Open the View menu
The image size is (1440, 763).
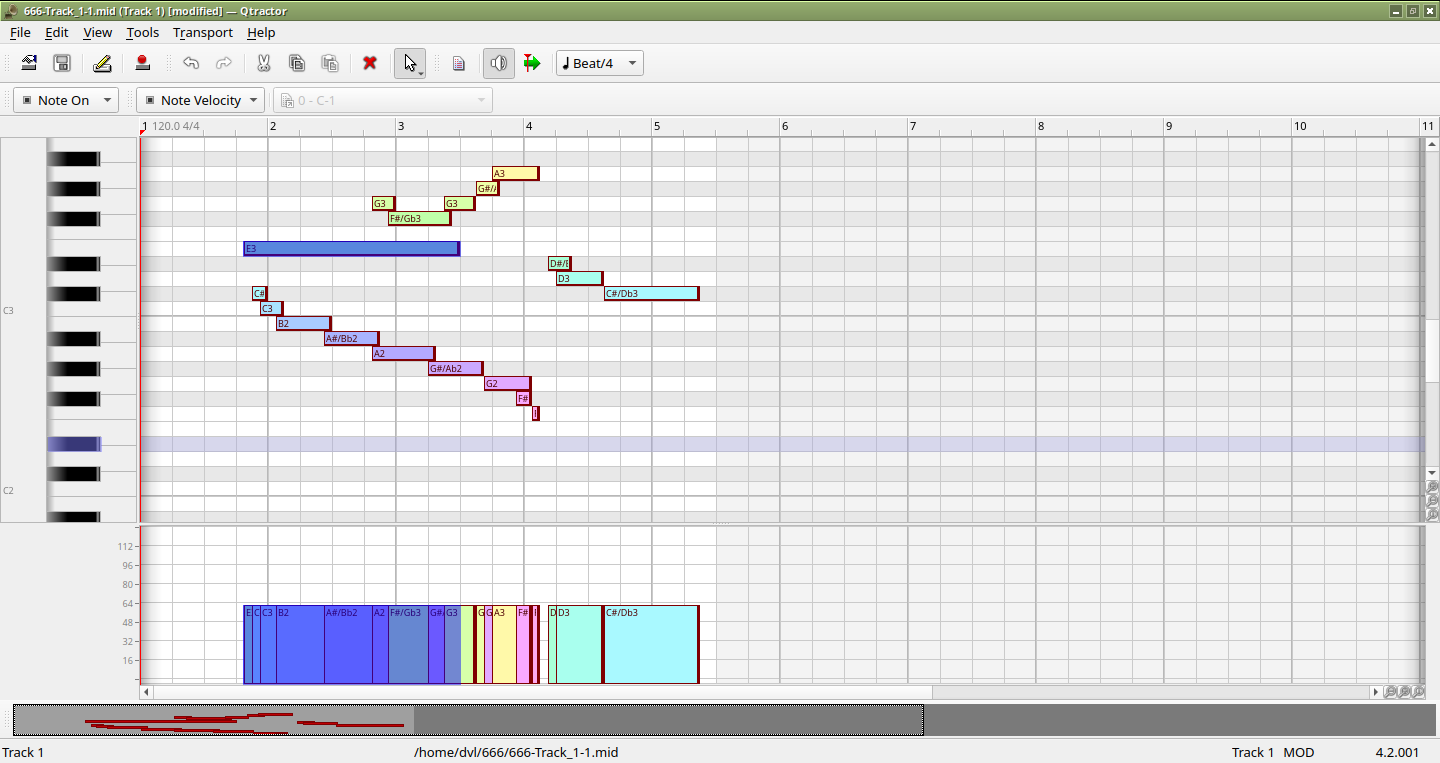pos(97,32)
